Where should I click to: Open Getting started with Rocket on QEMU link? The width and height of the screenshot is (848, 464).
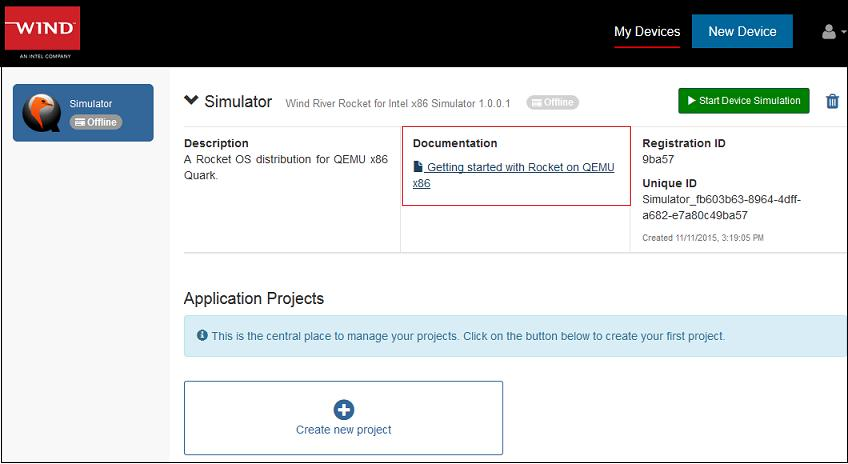click(x=513, y=175)
